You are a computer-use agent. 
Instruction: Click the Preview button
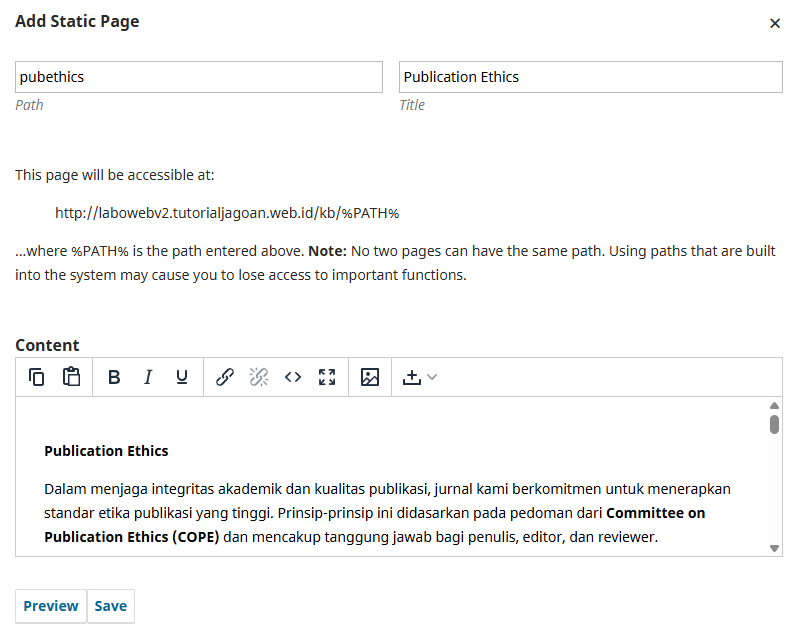pyautogui.click(x=51, y=606)
